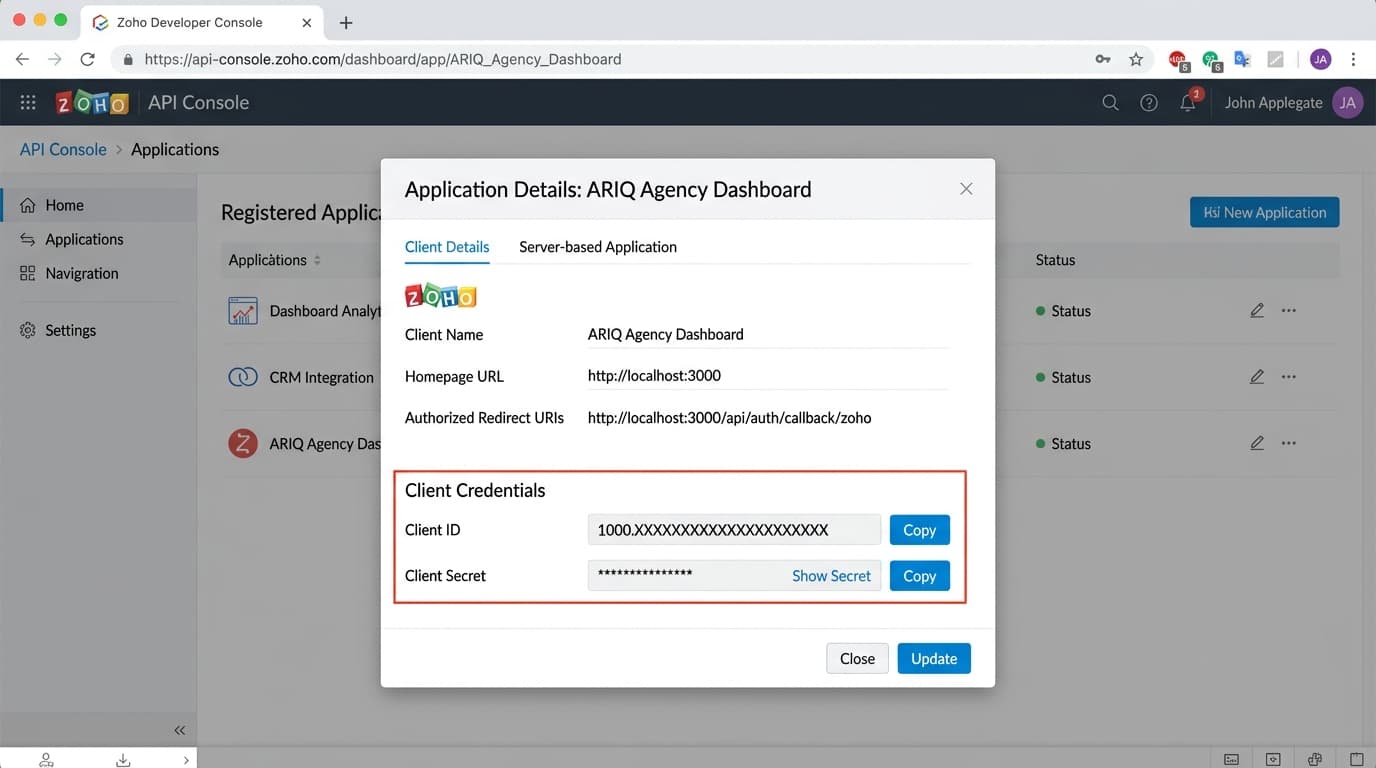
Task: Click edit pencil for Dashboard Analytics row
Action: point(1257,310)
